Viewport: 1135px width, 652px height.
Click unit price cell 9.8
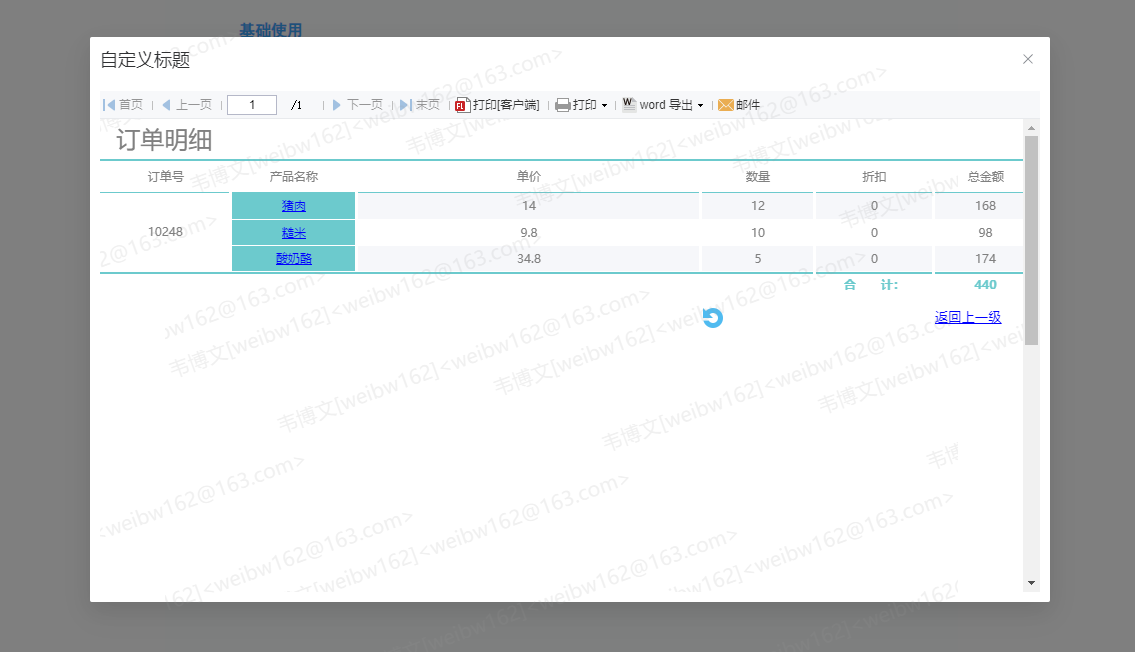coord(528,233)
